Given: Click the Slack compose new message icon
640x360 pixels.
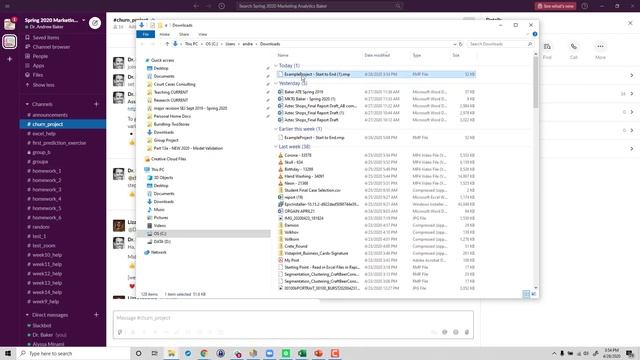Looking at the screenshot, I should (95, 23).
